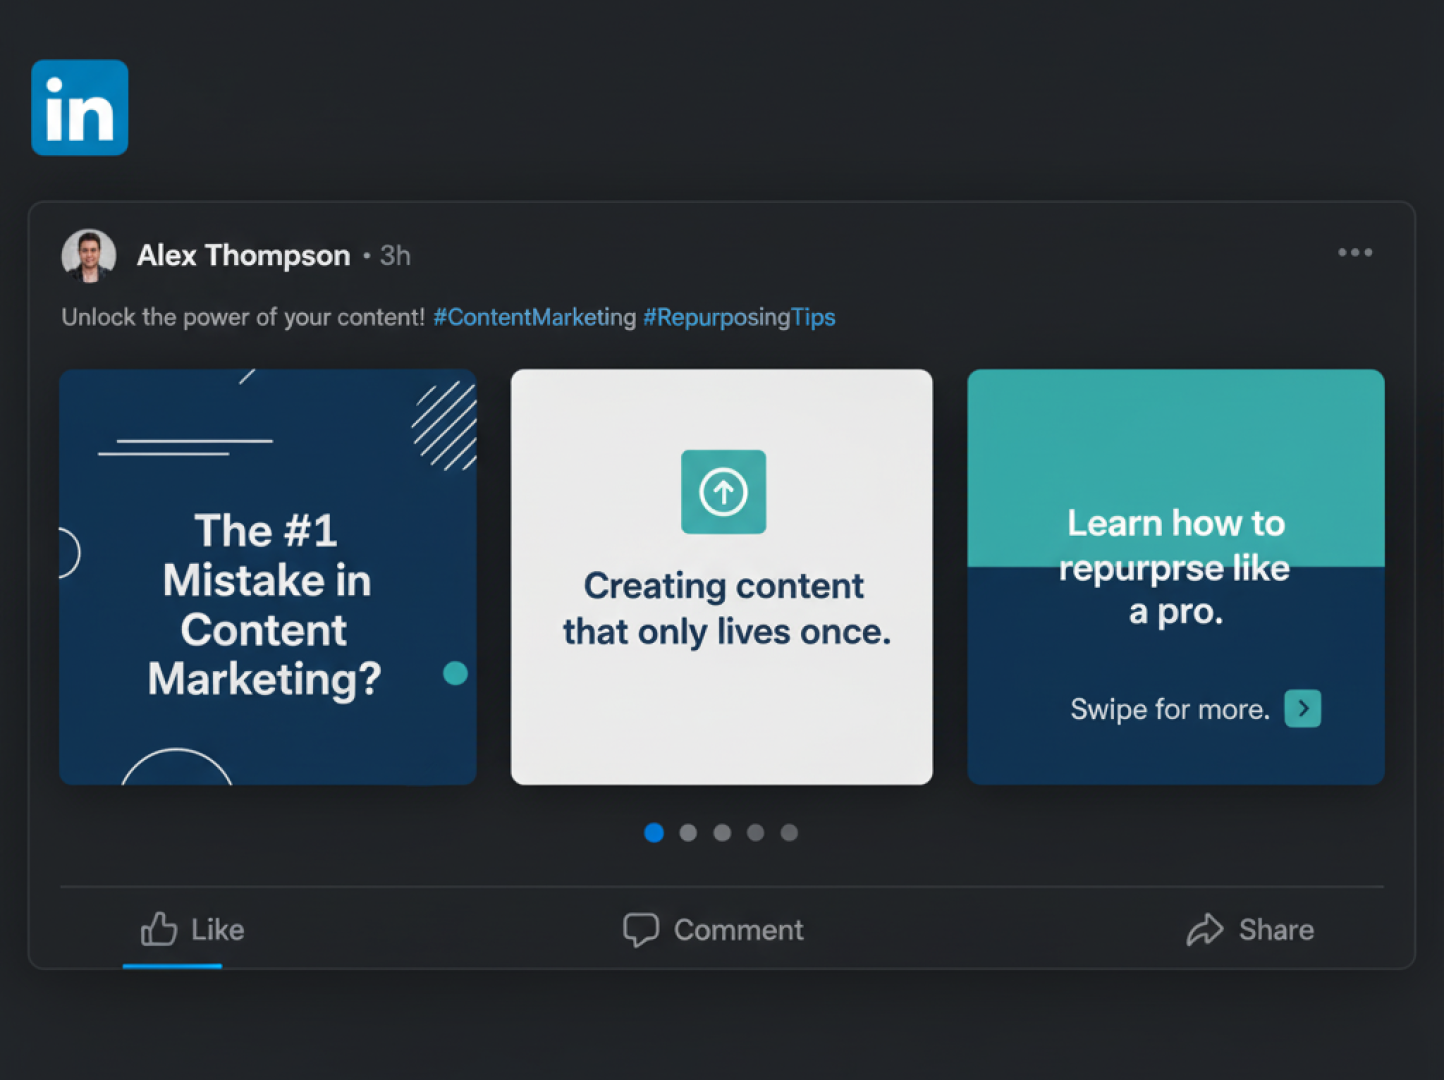1444x1080 pixels.
Task: Open the three-dot post options menu
Action: coord(1355,253)
